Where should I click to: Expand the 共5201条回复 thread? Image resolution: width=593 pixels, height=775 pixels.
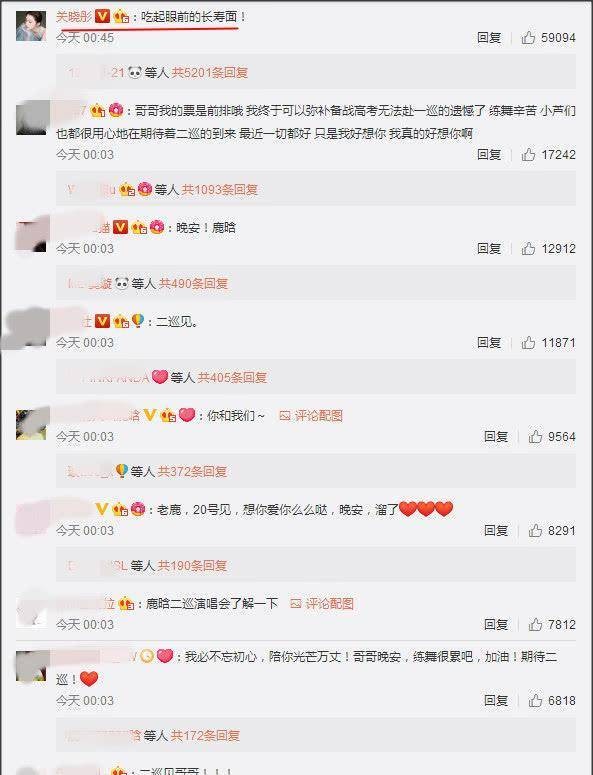210,73
